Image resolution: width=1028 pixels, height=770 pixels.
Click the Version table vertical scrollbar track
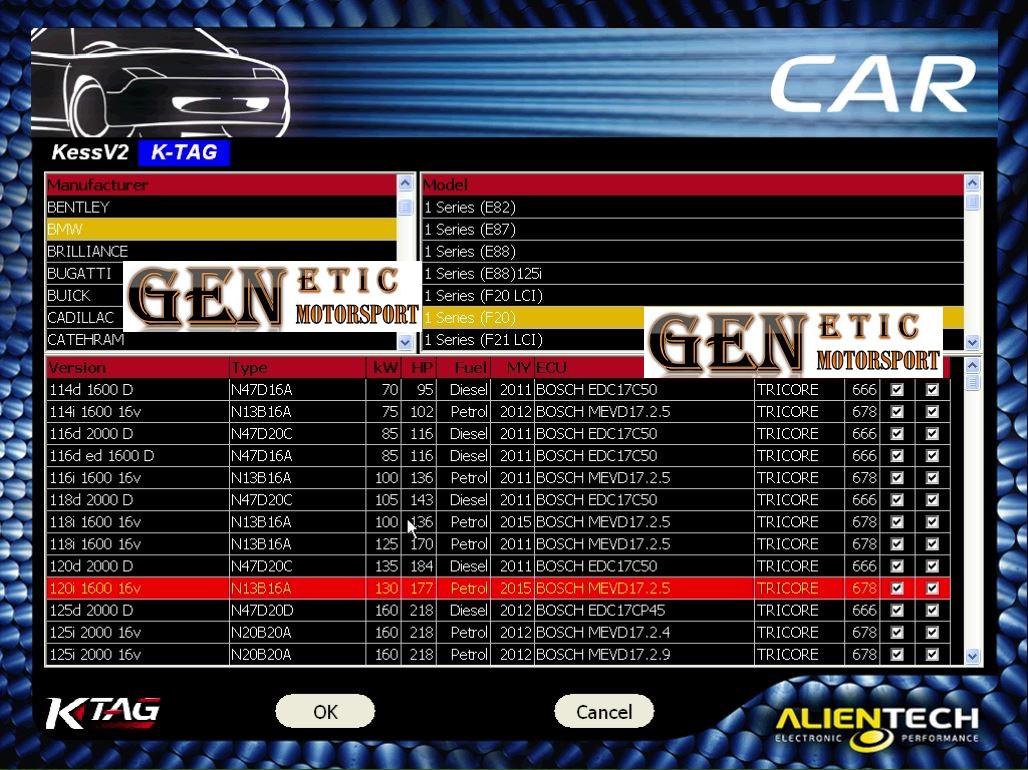[973, 520]
